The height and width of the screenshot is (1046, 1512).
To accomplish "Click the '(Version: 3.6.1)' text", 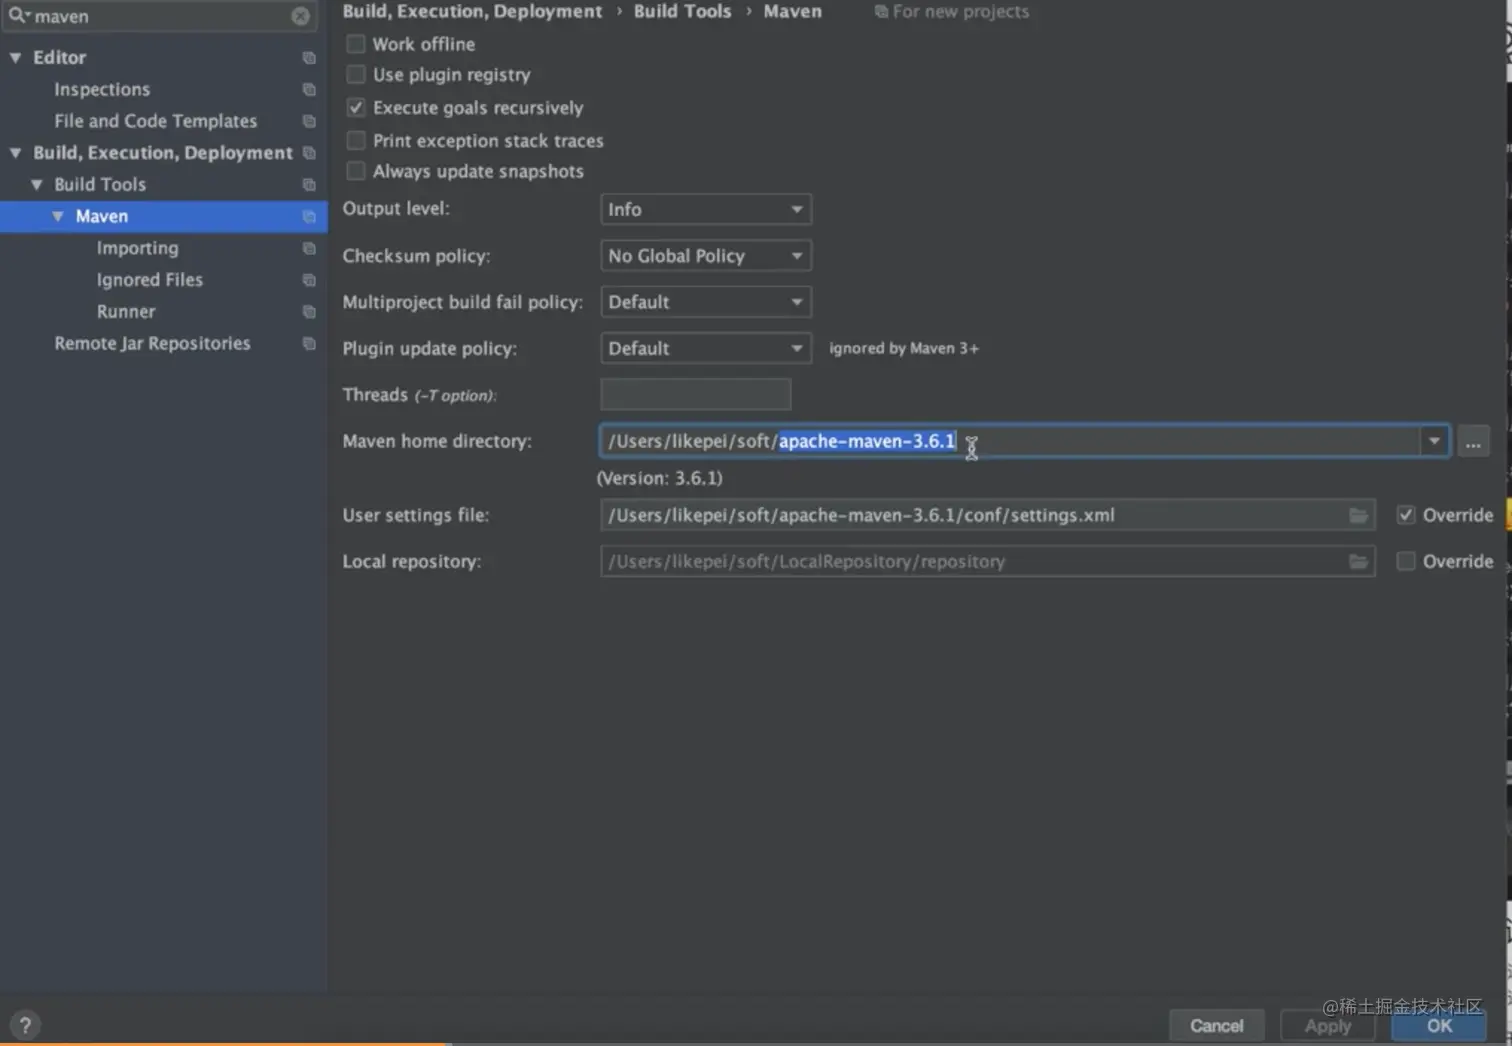I will (x=659, y=478).
